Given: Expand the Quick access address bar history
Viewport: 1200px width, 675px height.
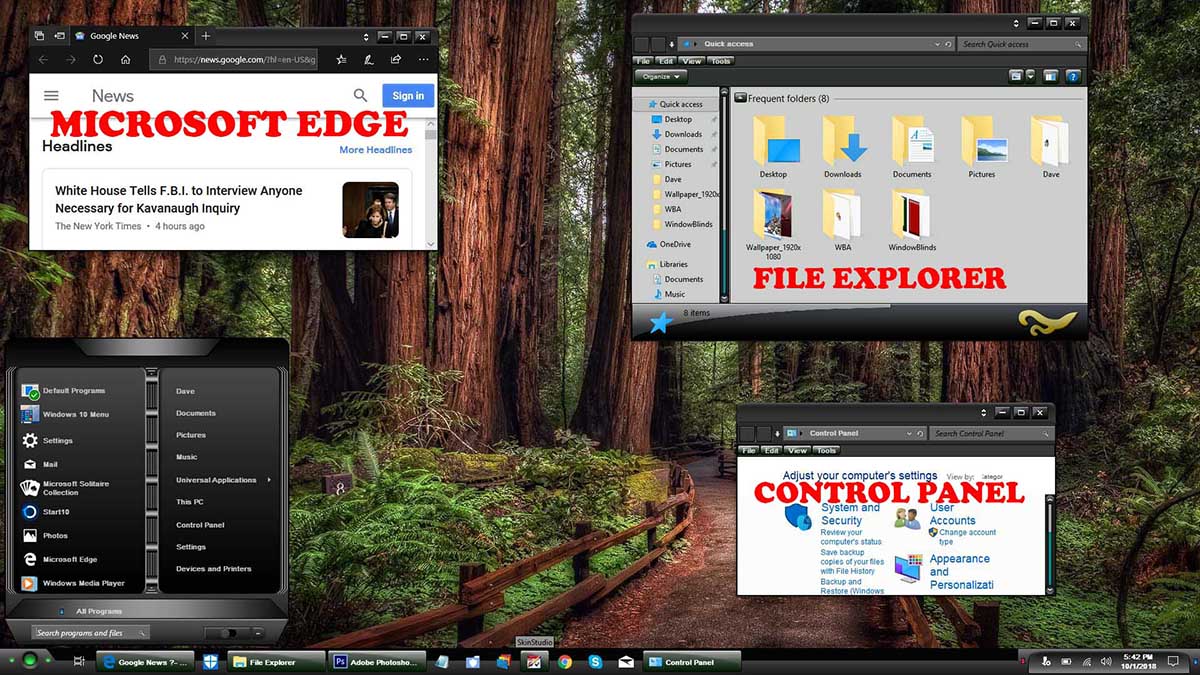Looking at the screenshot, I should (x=936, y=44).
